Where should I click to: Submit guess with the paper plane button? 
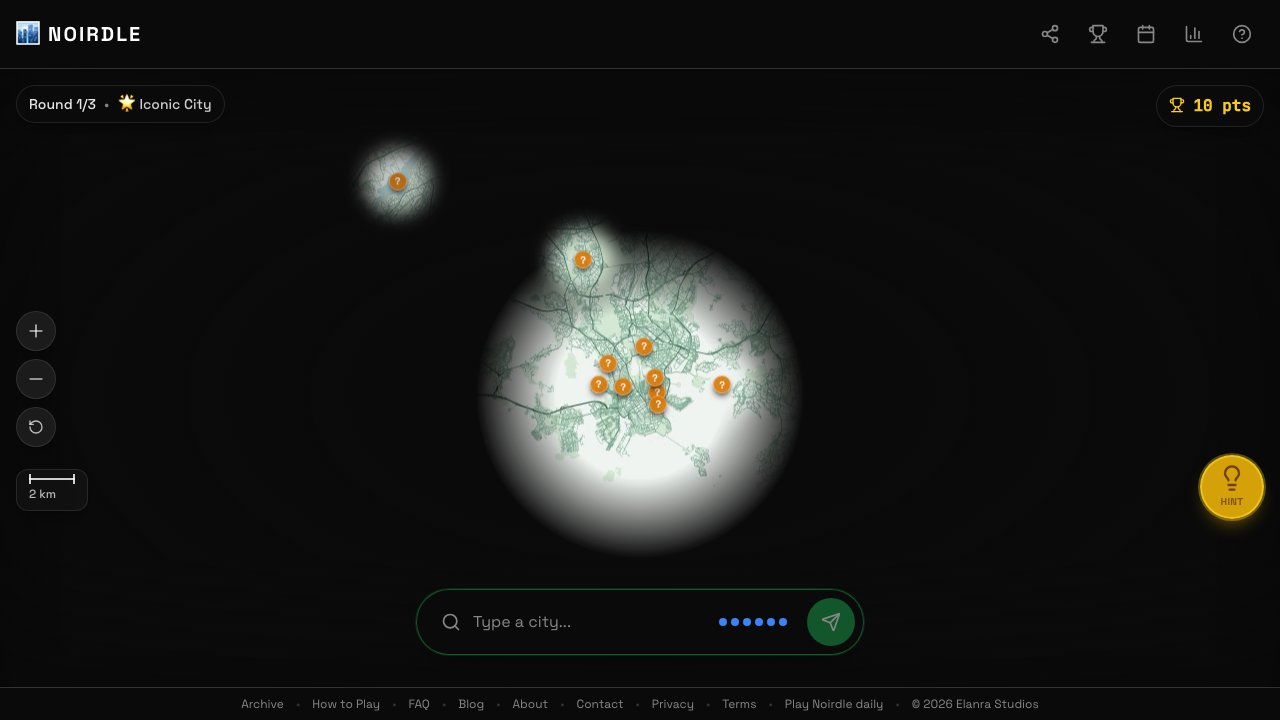(x=831, y=622)
